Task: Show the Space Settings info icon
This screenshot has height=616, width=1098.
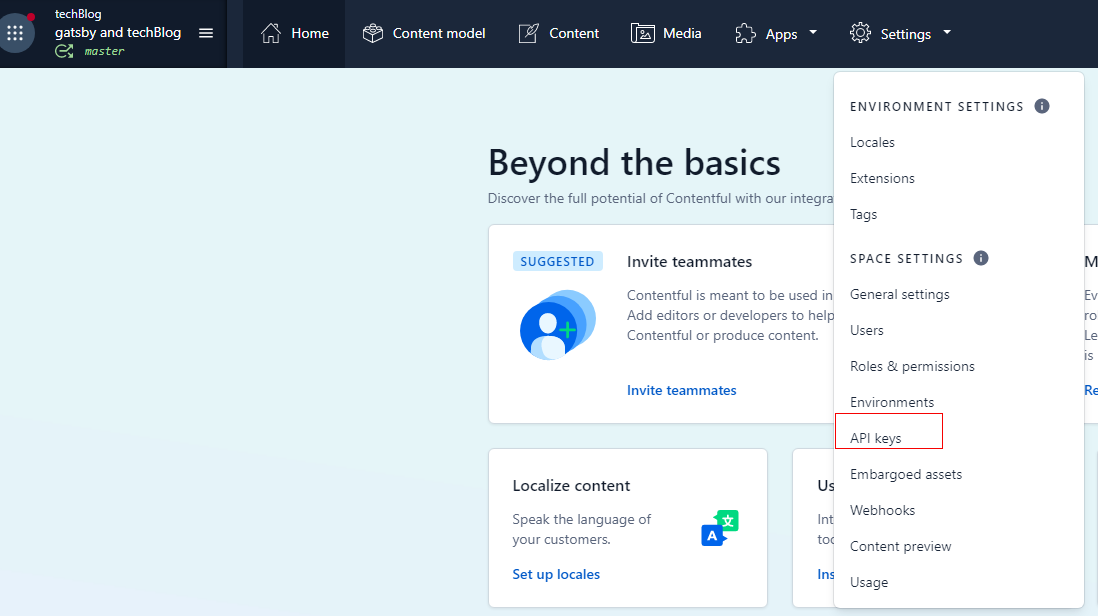Action: (981, 258)
